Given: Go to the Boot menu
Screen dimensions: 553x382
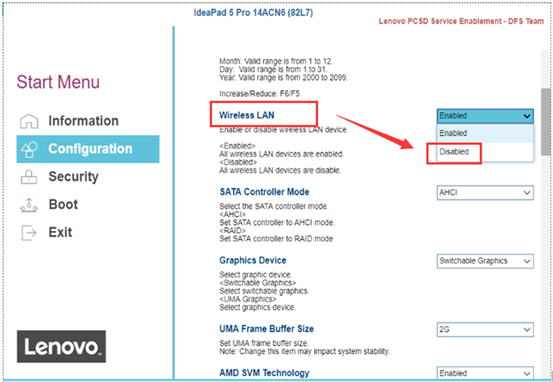Looking at the screenshot, I should [63, 205].
